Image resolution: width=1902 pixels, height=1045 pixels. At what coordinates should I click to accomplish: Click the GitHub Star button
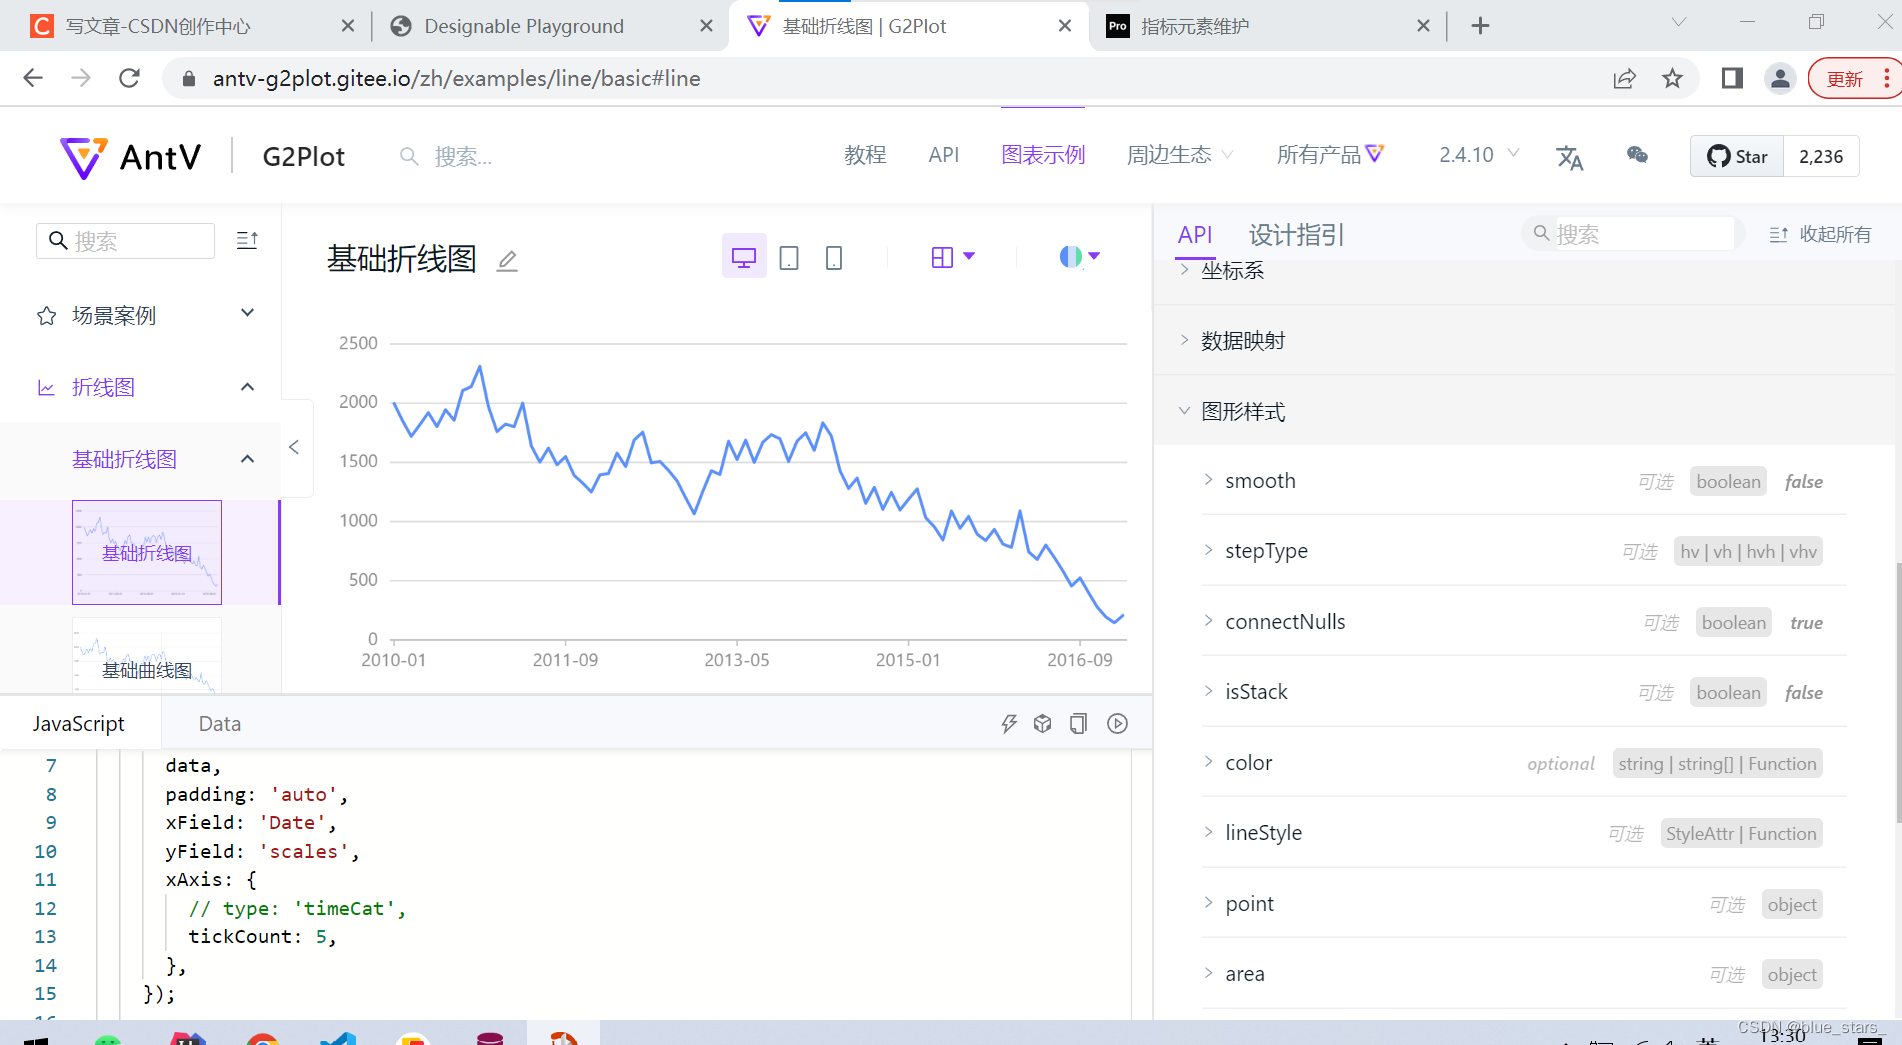tap(1735, 156)
